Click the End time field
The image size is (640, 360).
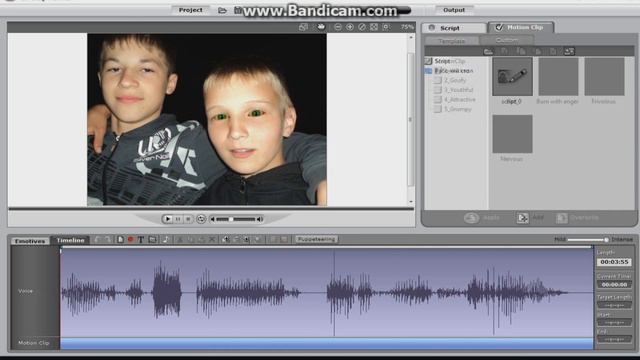[614, 339]
